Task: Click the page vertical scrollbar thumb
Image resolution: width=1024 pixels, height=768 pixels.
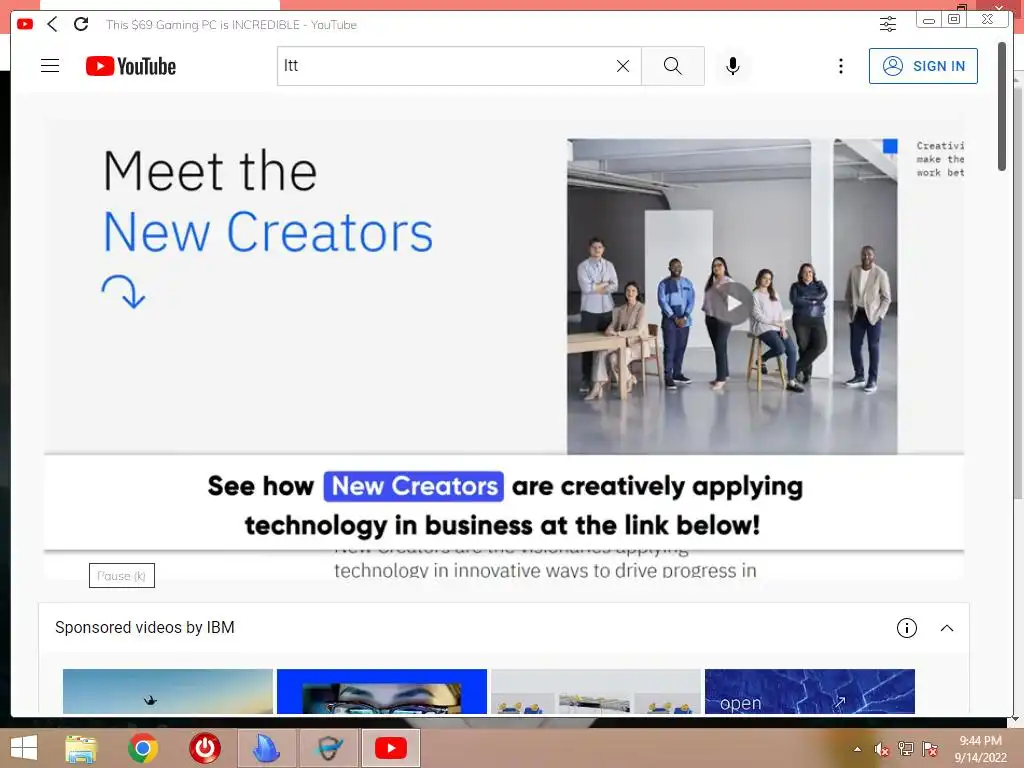Action: [x=1002, y=106]
